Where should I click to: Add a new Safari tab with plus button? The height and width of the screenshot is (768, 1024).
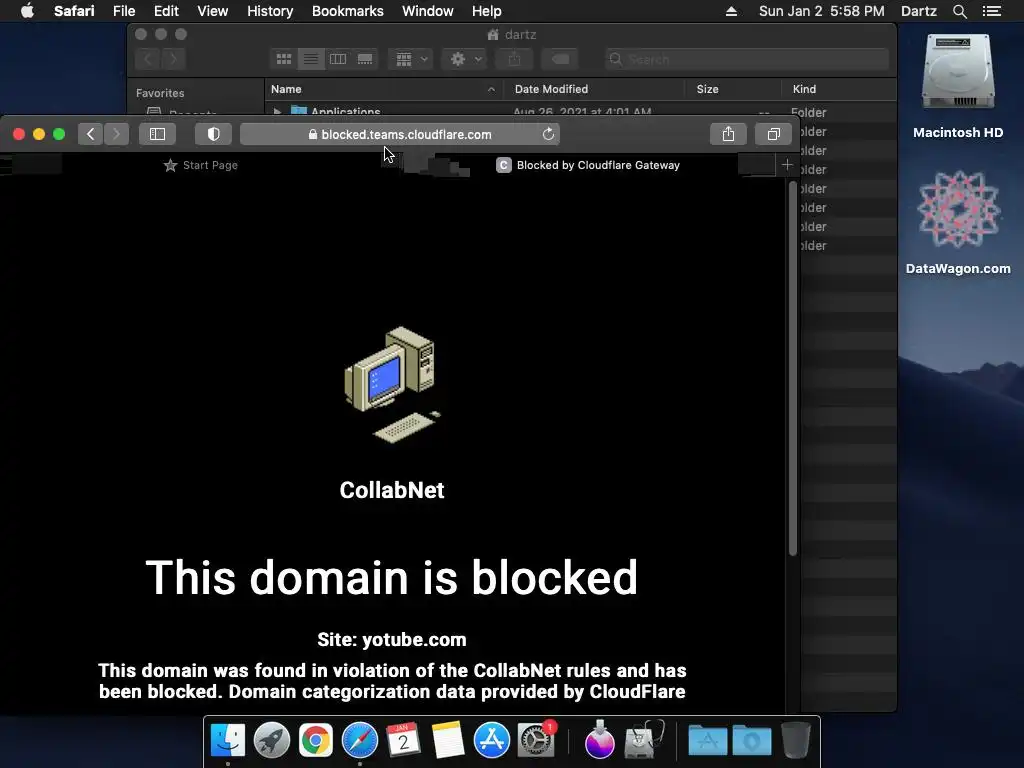(x=787, y=165)
